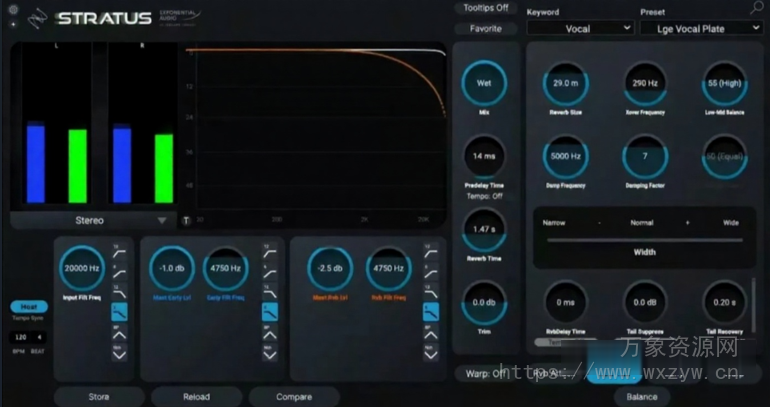This screenshot has width=770, height=407.
Task: Click the Wet Mix knob
Action: coord(484,83)
